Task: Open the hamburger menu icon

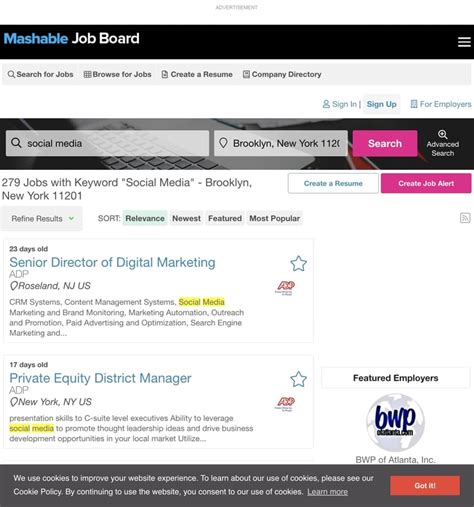Action: pyautogui.click(x=464, y=42)
